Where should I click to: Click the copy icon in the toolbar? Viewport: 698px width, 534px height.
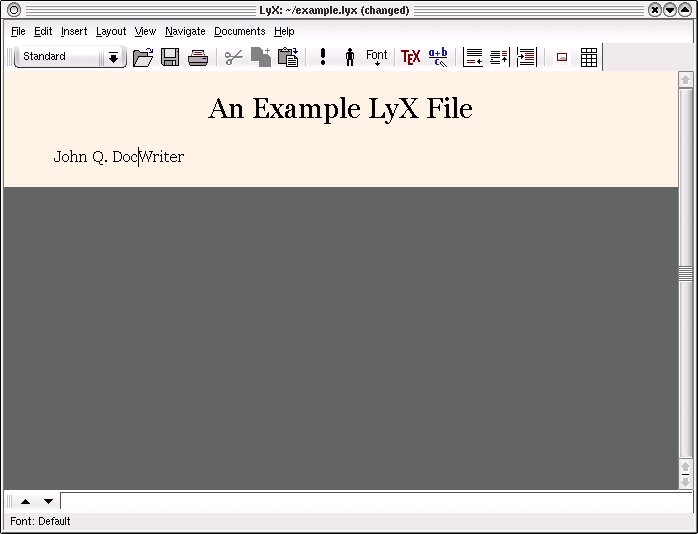pyautogui.click(x=261, y=57)
